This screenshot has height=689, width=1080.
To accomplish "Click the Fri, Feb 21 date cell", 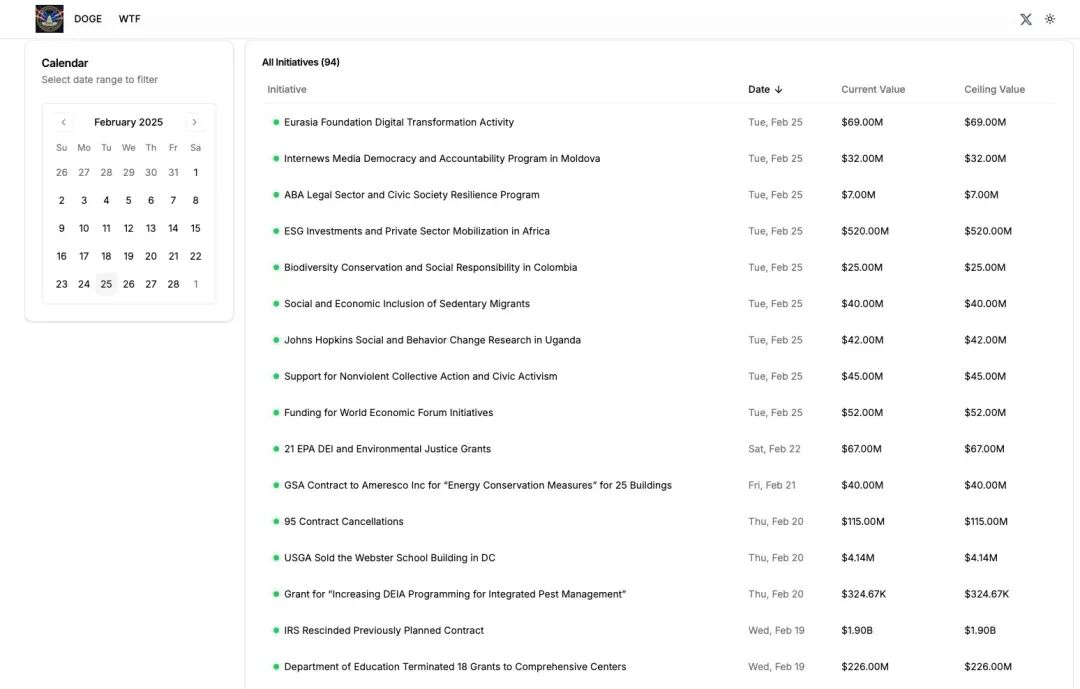I will (771, 485).
